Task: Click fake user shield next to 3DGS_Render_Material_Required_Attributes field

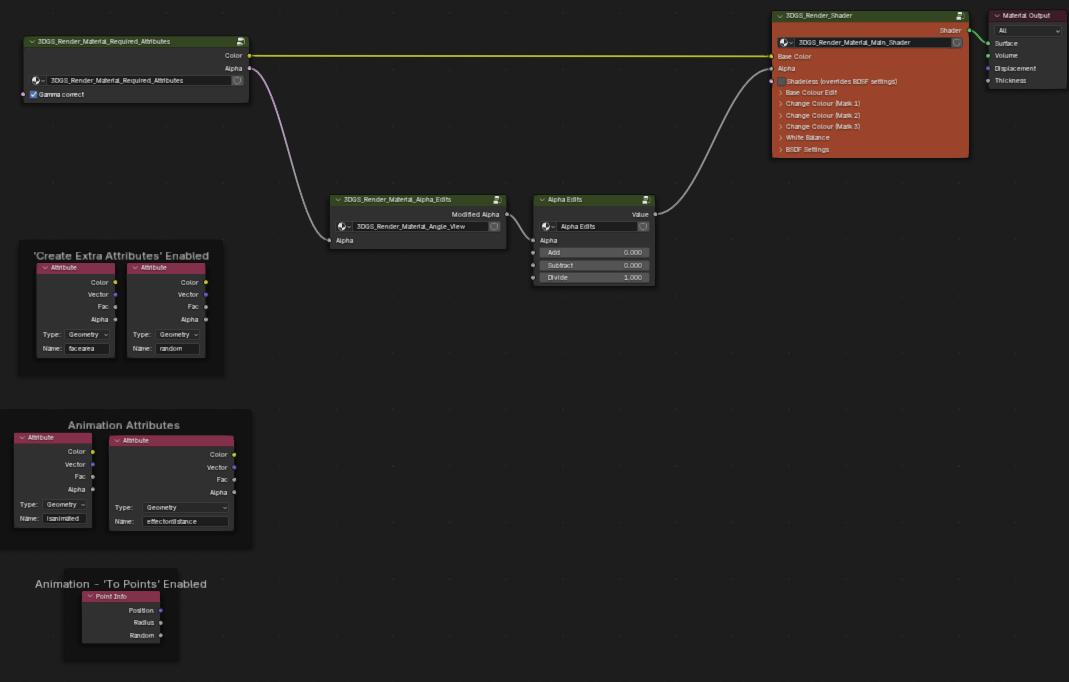Action: [237, 80]
